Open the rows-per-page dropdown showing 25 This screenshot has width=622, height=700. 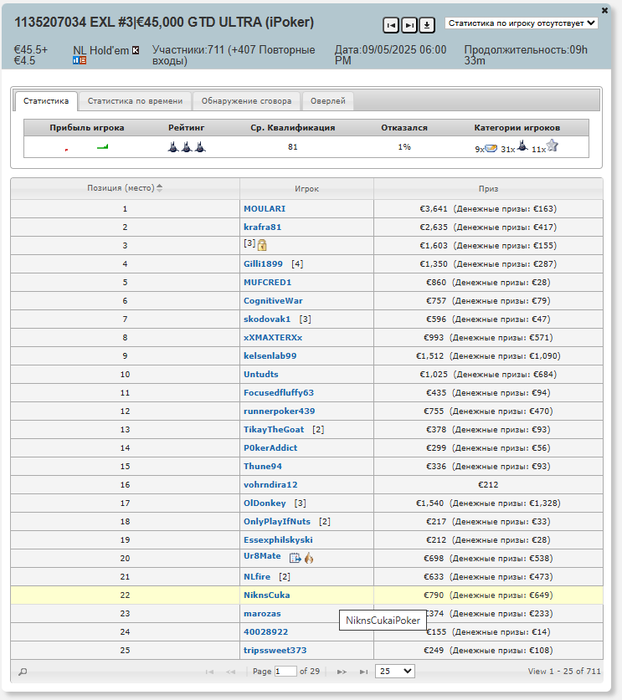[394, 672]
